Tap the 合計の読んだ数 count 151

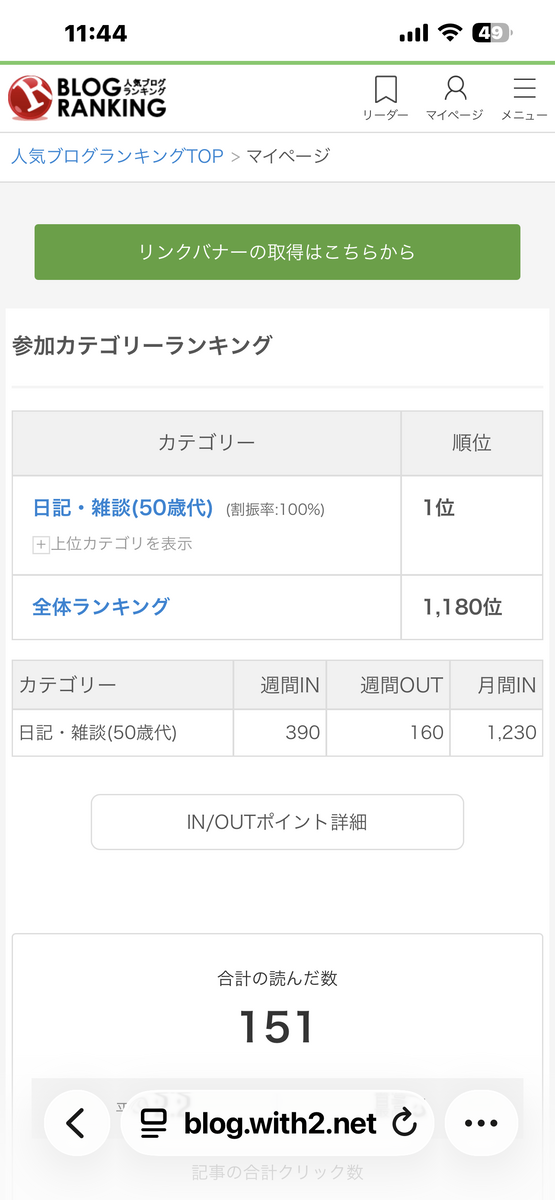pos(277,1028)
